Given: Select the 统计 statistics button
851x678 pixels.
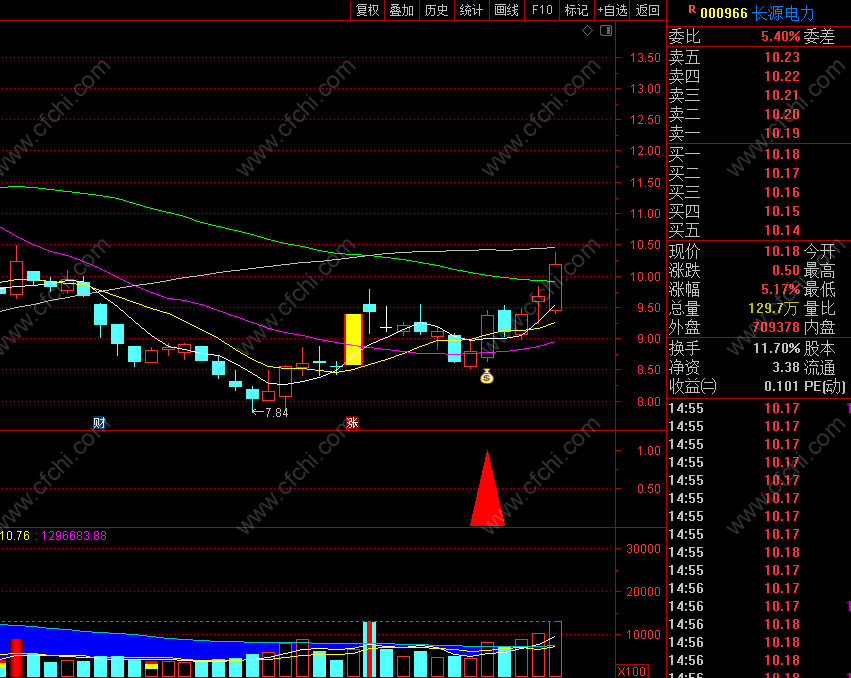Looking at the screenshot, I should (x=471, y=10).
